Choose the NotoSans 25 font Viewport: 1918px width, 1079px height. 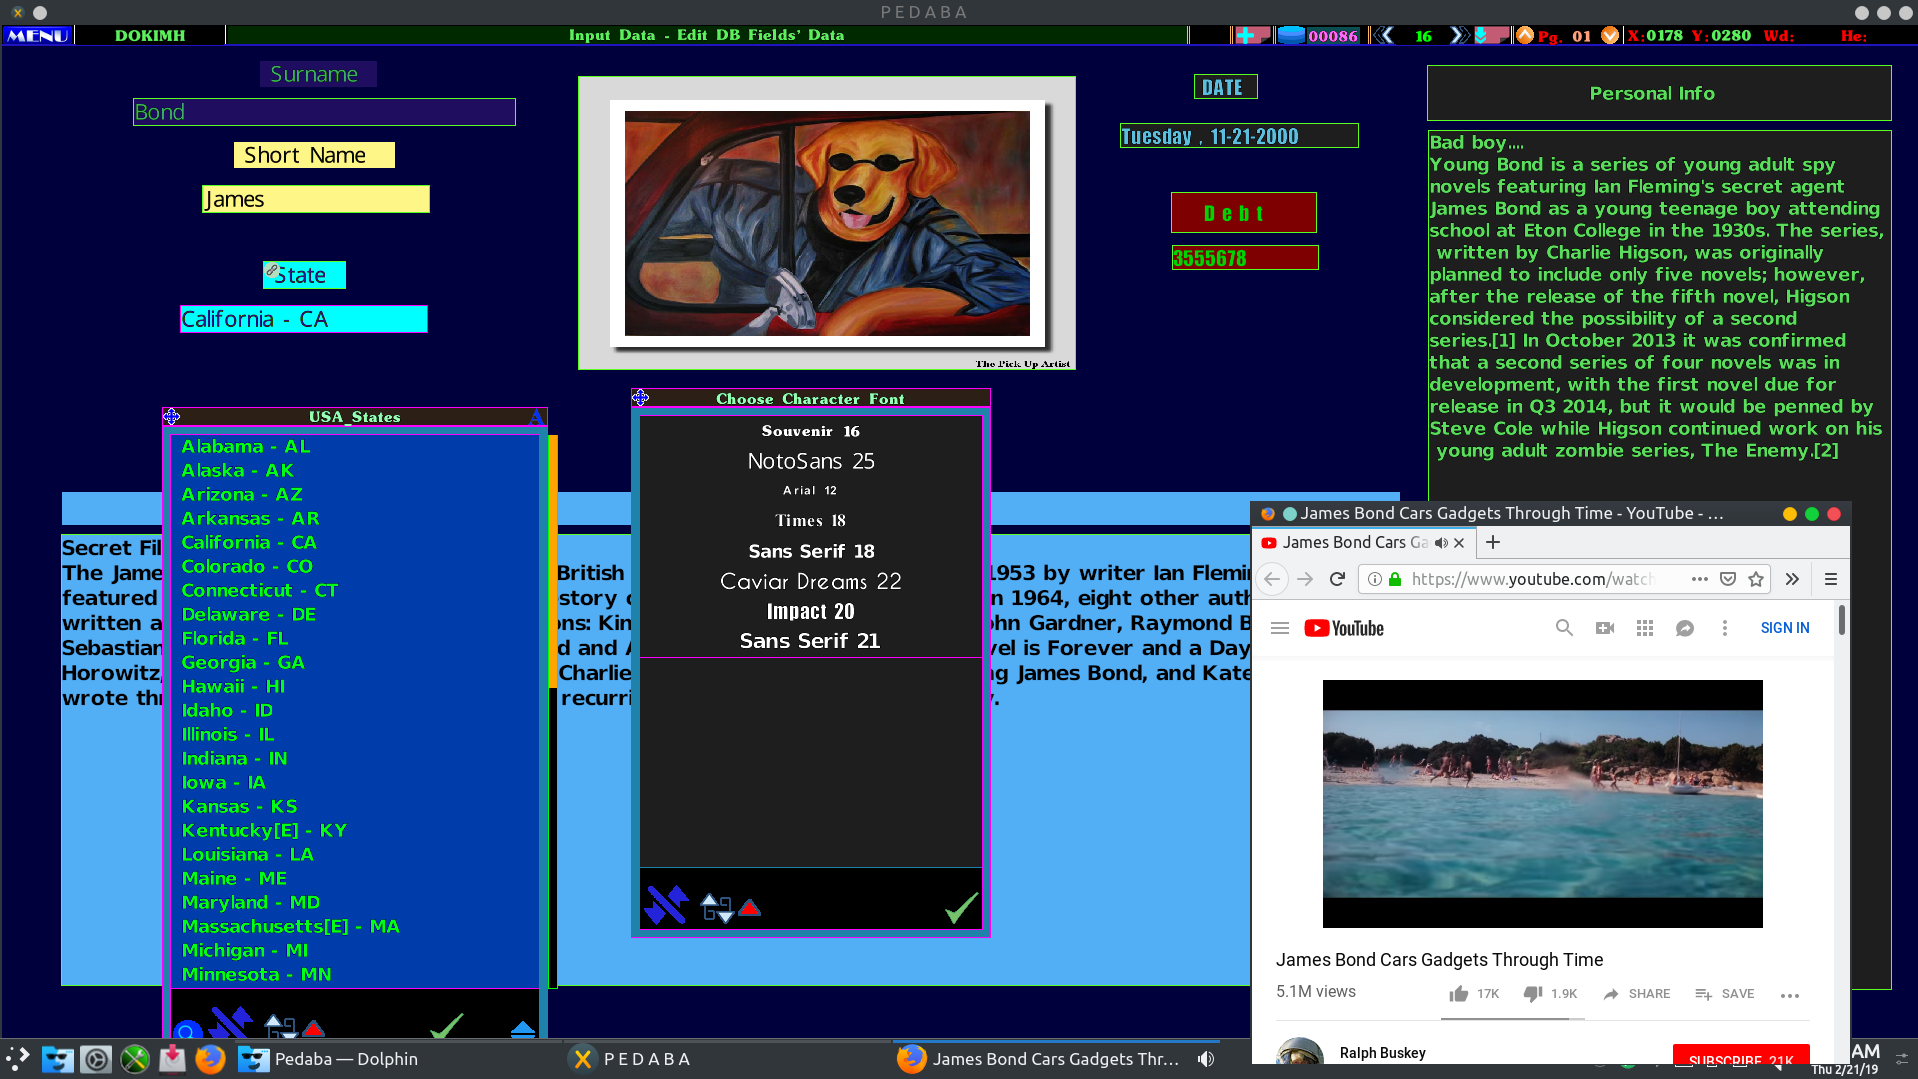click(811, 461)
